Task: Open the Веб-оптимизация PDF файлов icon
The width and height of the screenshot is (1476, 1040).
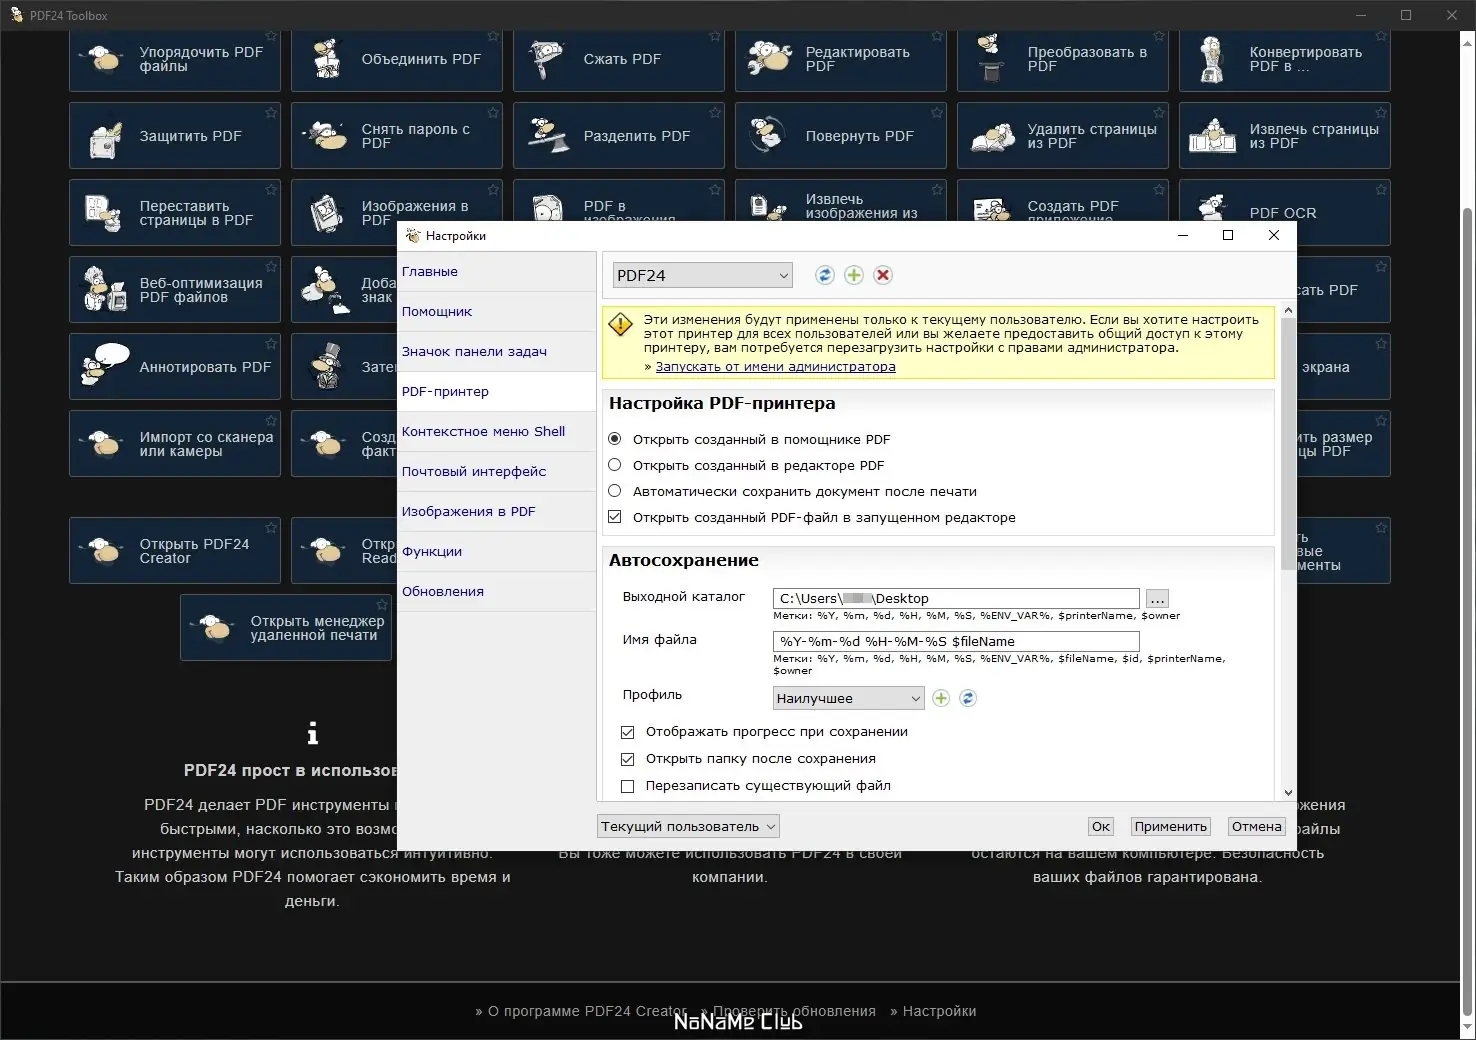Action: (105, 290)
